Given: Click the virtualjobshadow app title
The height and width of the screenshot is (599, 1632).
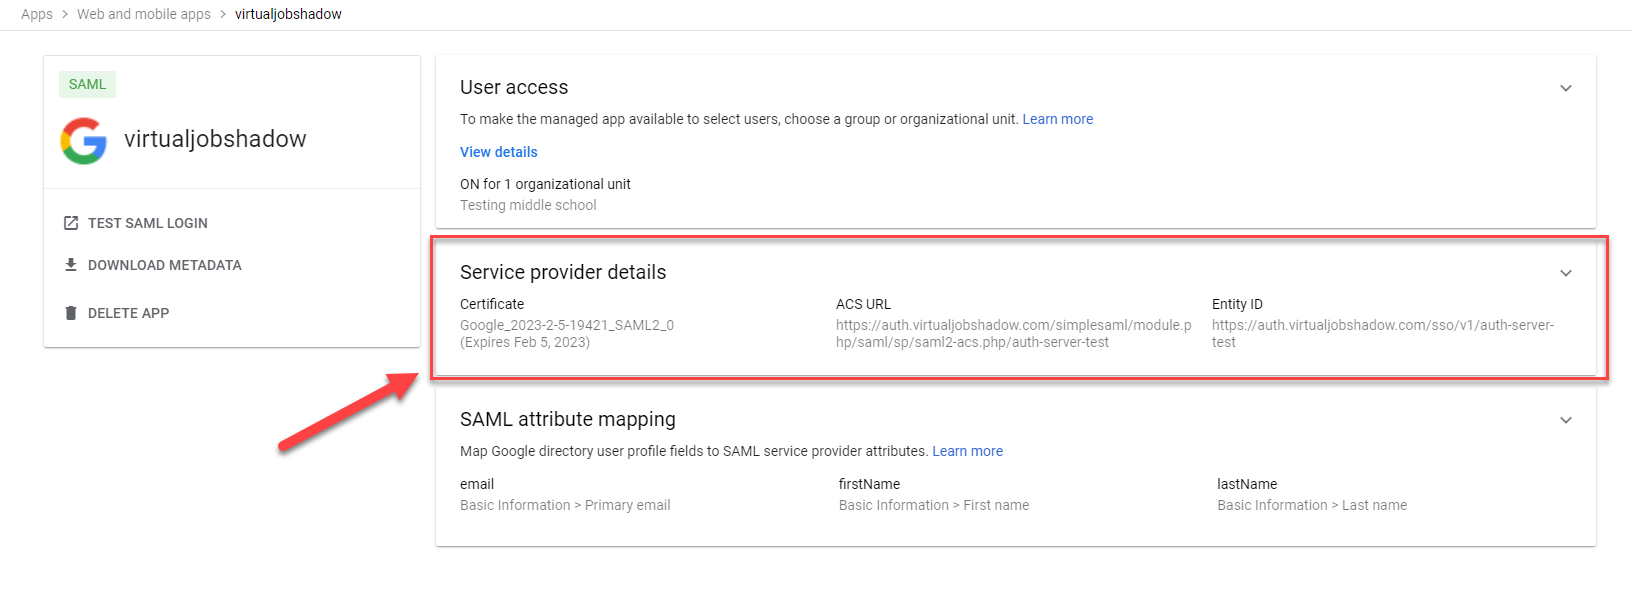Looking at the screenshot, I should click(x=215, y=139).
